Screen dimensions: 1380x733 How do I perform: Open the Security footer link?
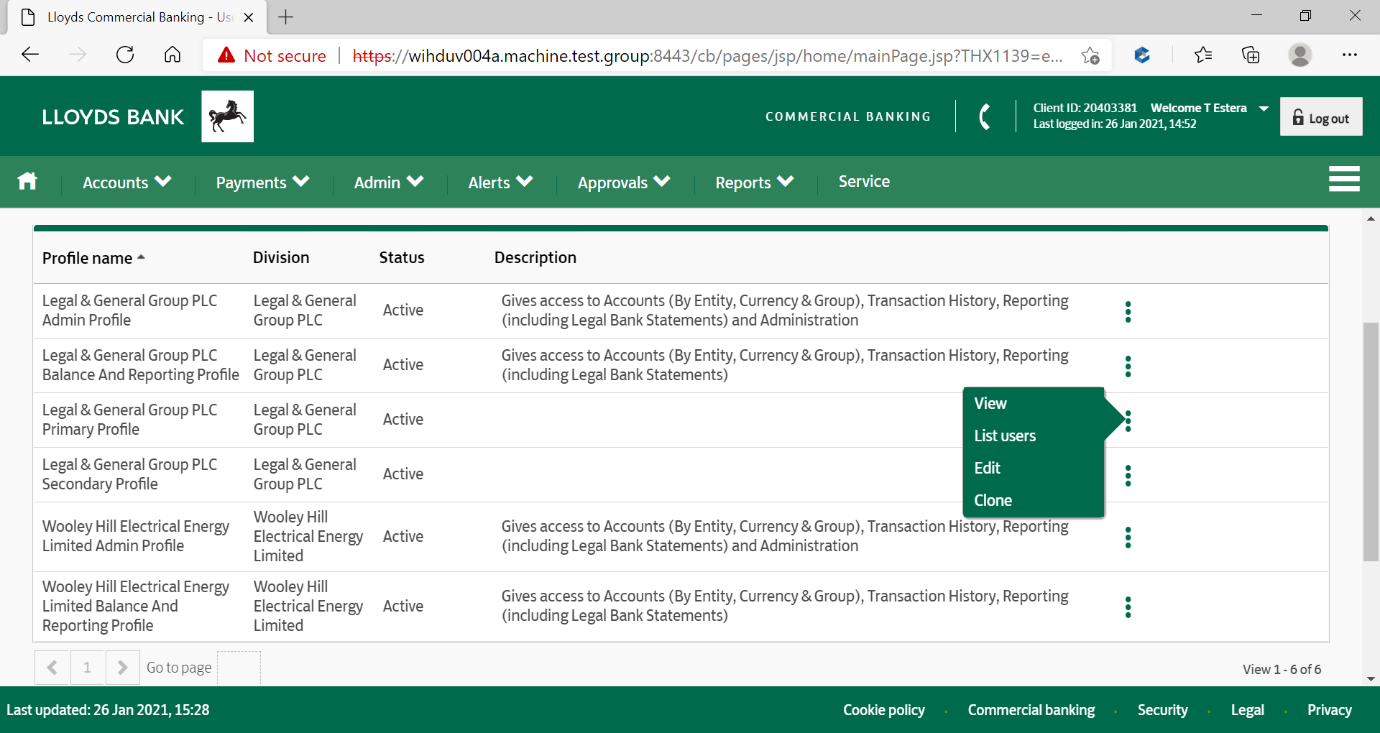point(1162,710)
